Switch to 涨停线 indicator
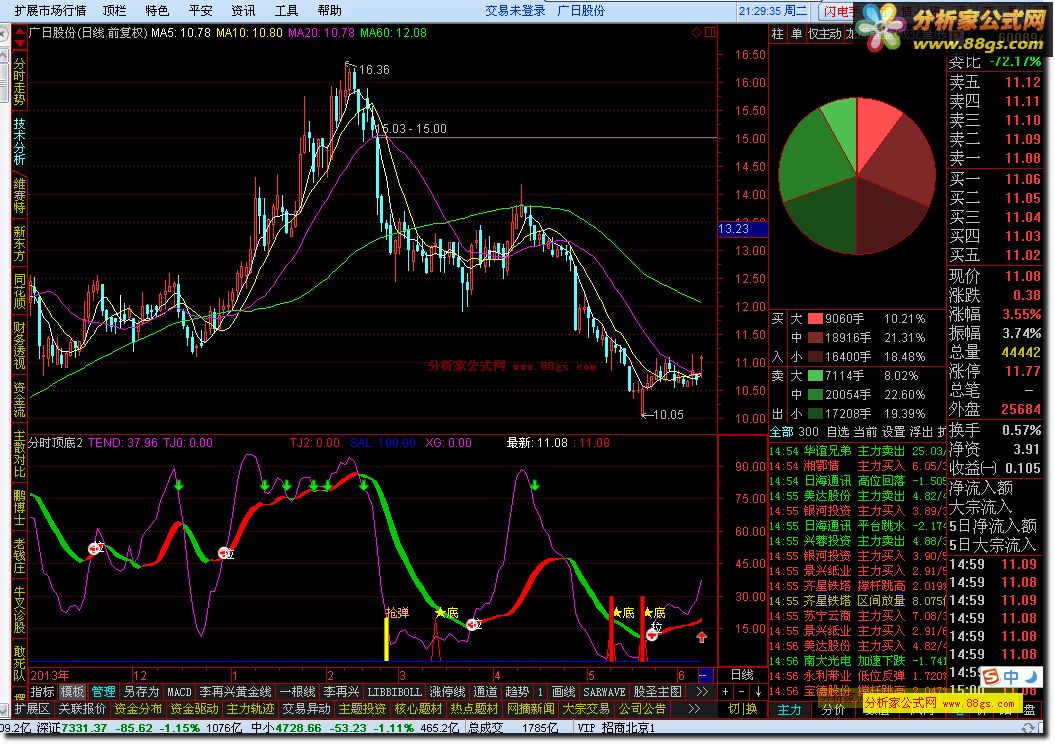This screenshot has width=1055, height=744. tap(447, 692)
